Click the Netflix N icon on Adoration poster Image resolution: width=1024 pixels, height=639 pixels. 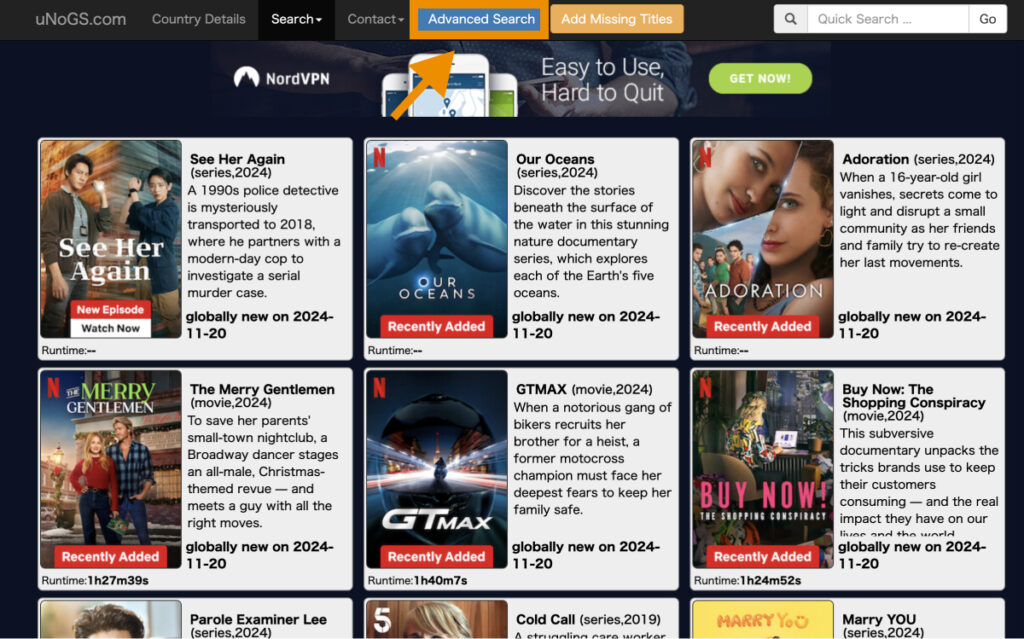705,157
